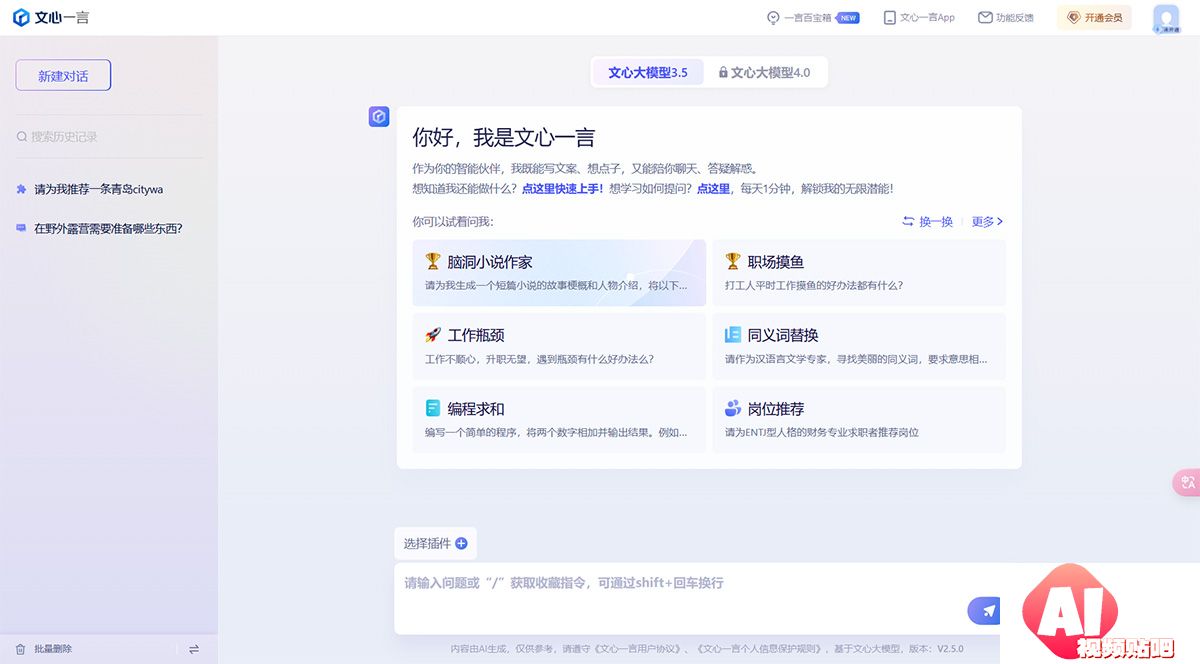Click the 文心一言App text label
Image resolution: width=1200 pixels, height=664 pixels.
point(927,18)
